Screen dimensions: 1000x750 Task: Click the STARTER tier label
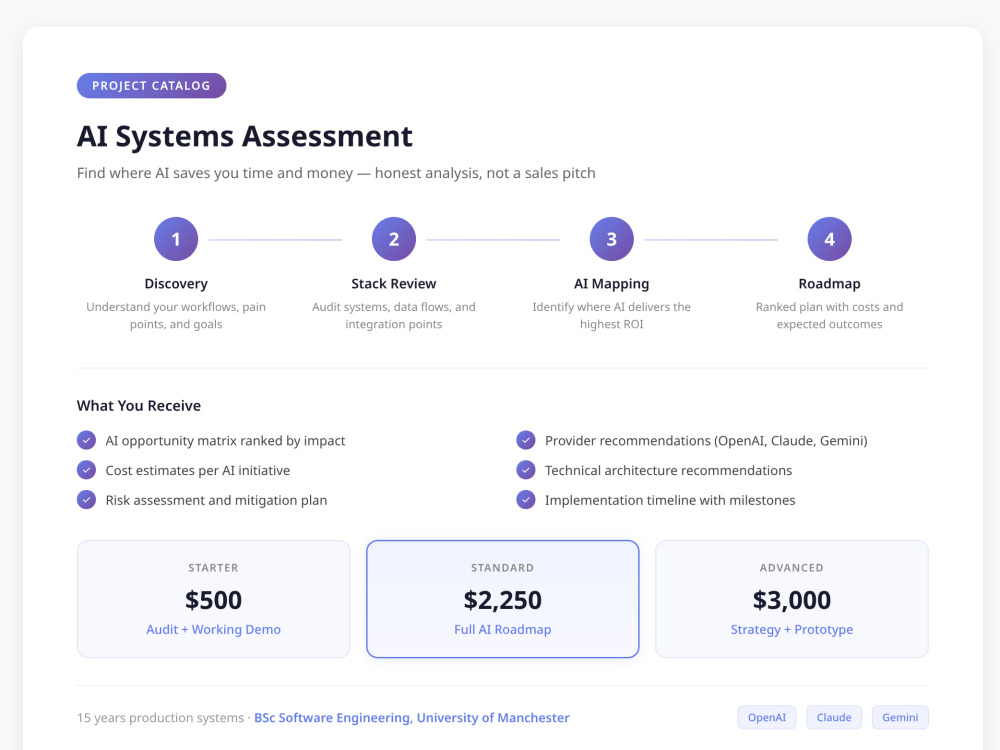click(x=214, y=568)
